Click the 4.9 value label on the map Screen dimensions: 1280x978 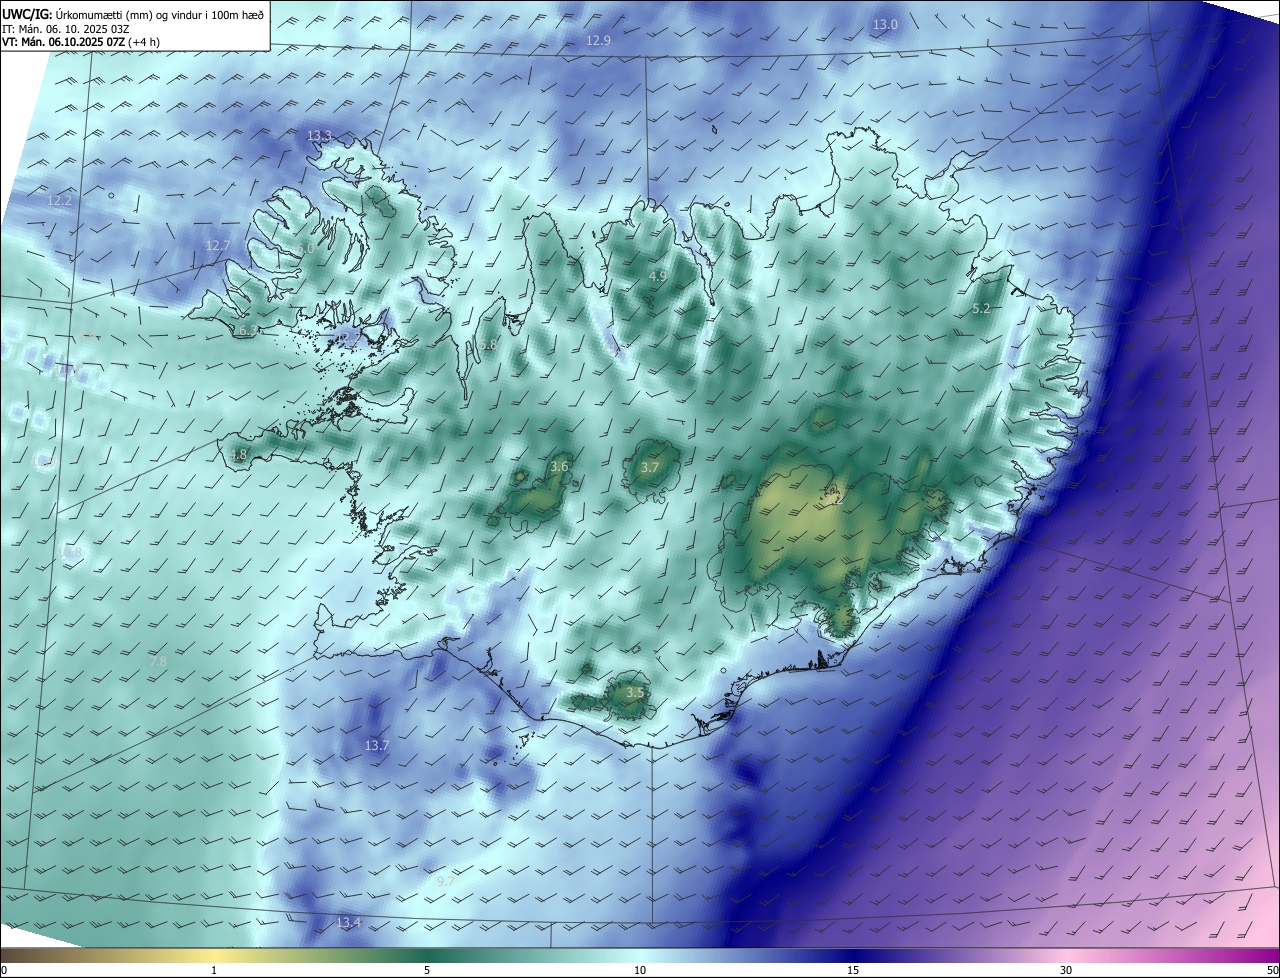point(658,276)
